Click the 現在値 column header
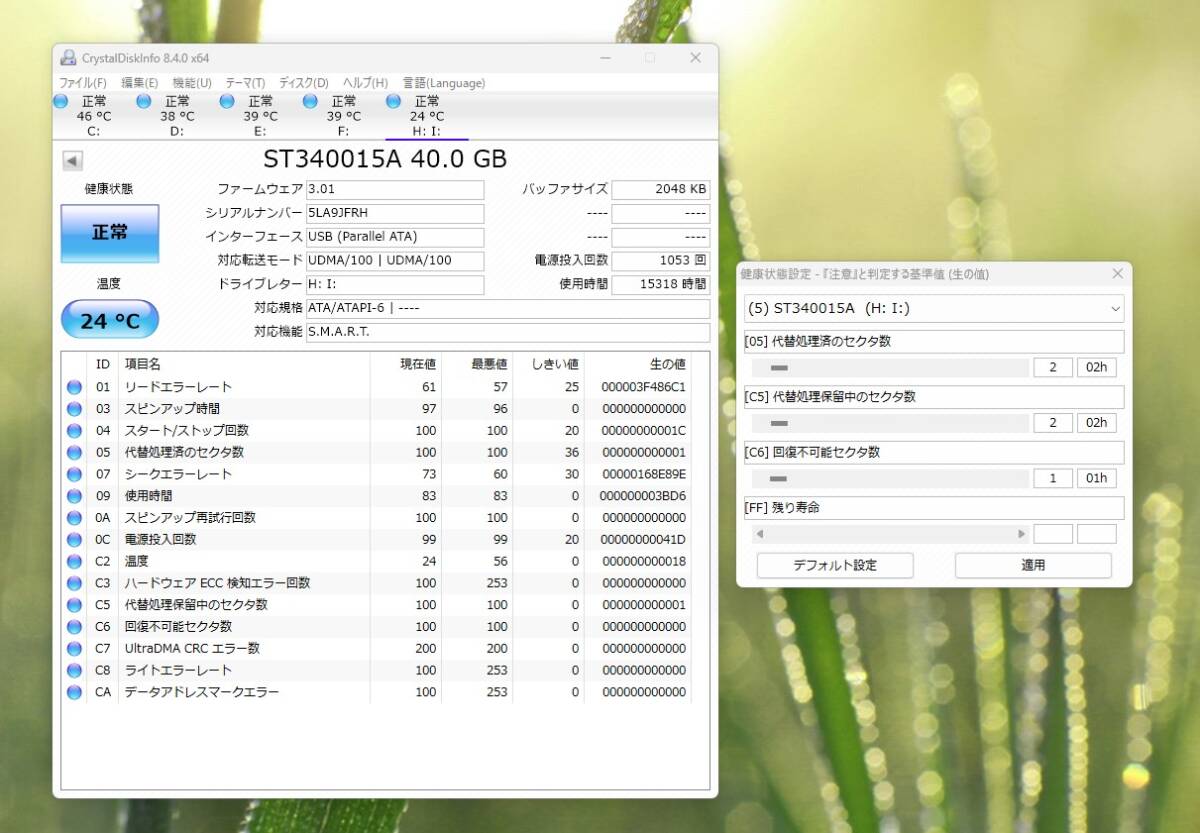The image size is (1200, 833). pos(406,365)
